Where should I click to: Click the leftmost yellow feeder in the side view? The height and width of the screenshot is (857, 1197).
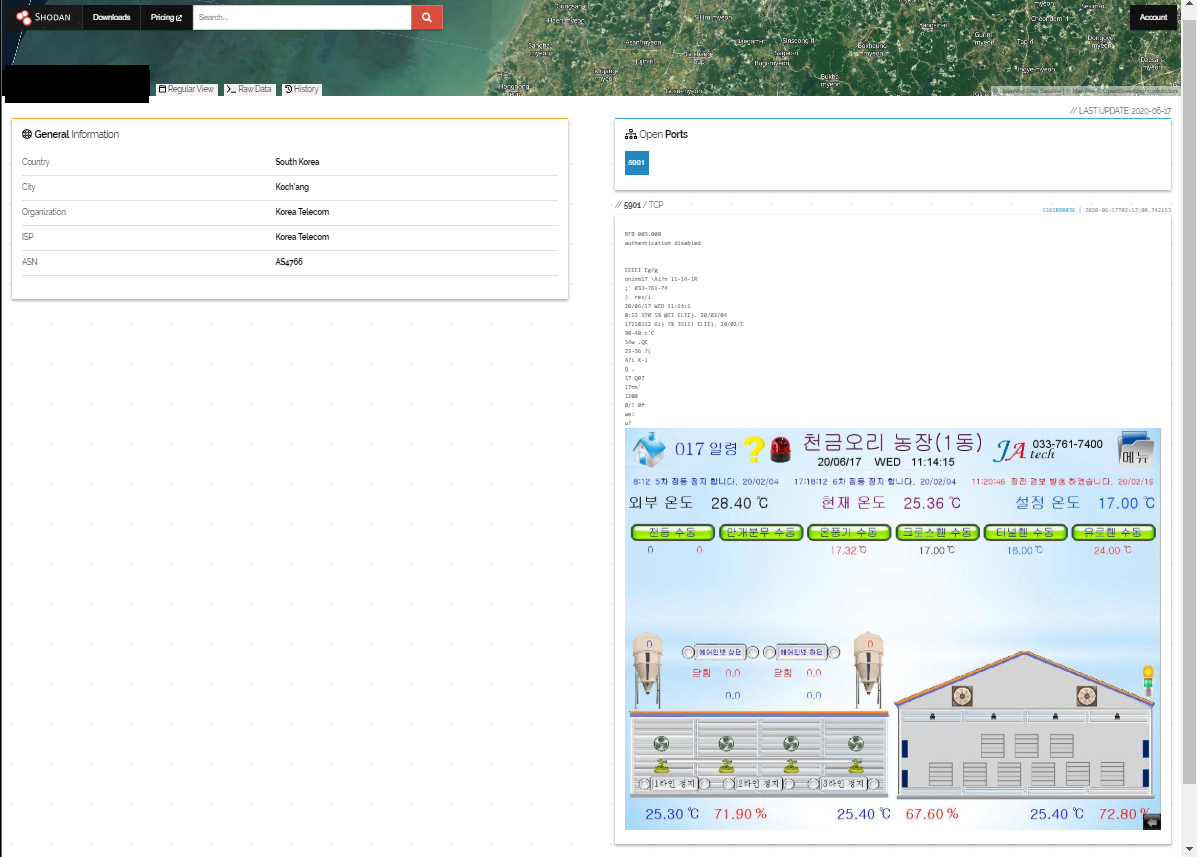tap(661, 765)
